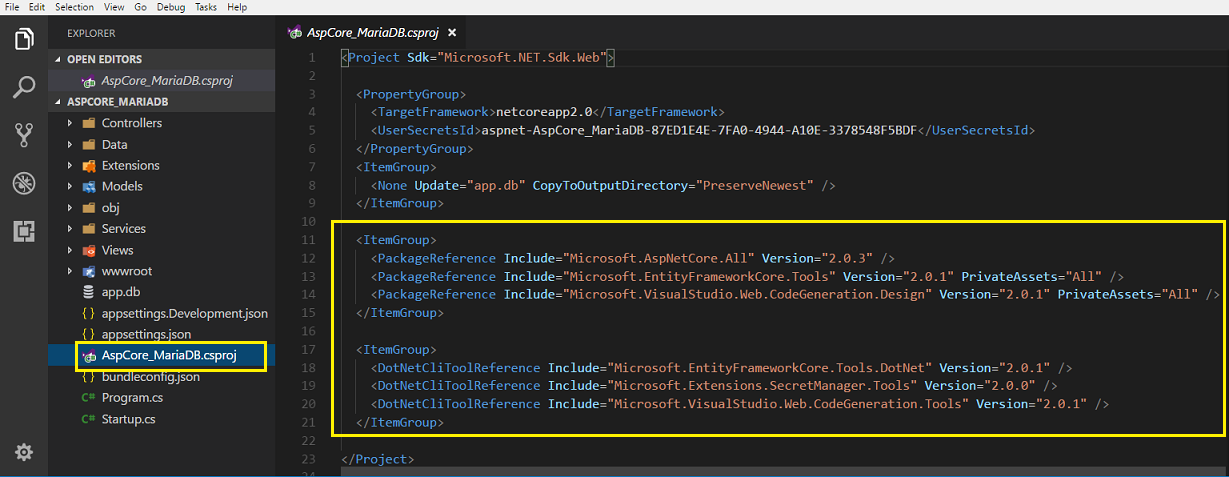
Task: Open the Debug menu
Action: [171, 6]
